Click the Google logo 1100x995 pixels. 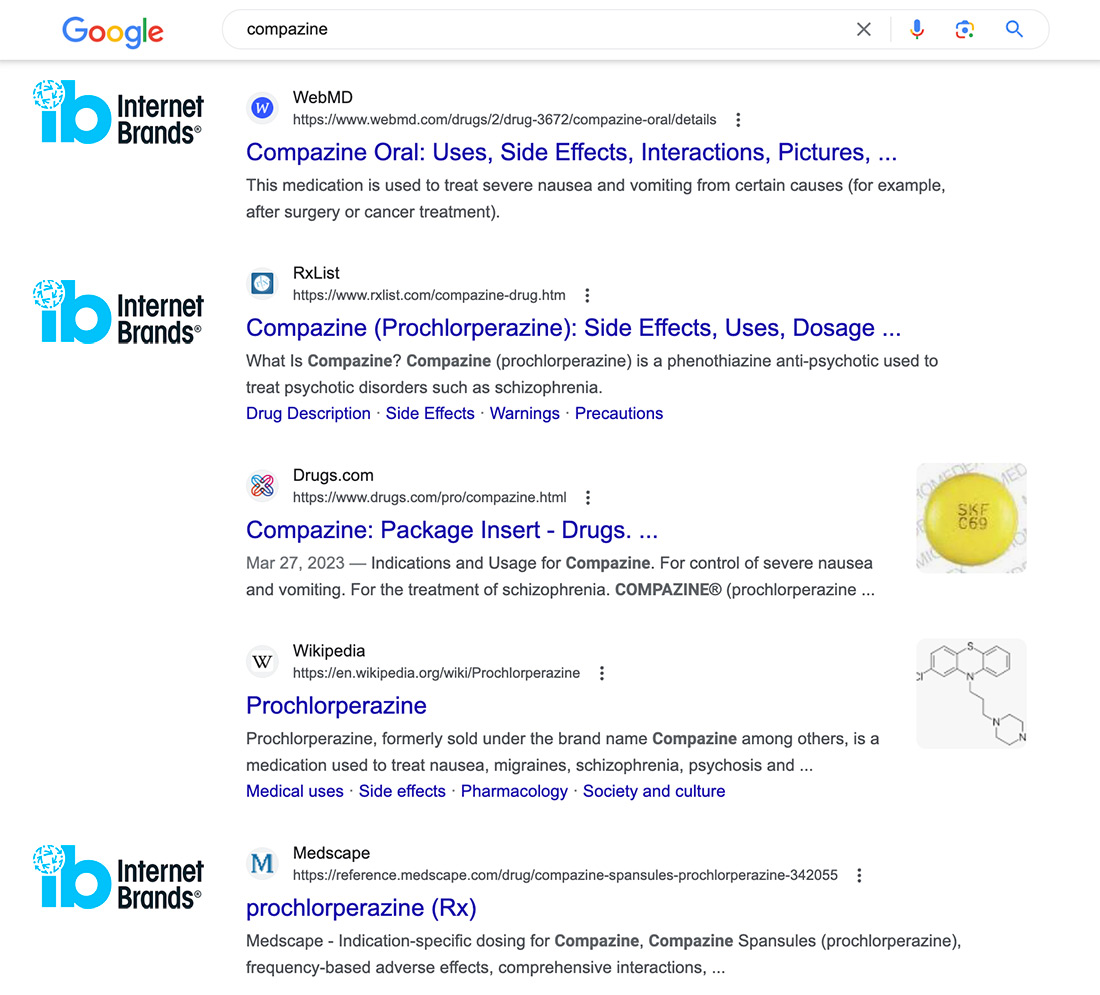pyautogui.click(x=113, y=32)
